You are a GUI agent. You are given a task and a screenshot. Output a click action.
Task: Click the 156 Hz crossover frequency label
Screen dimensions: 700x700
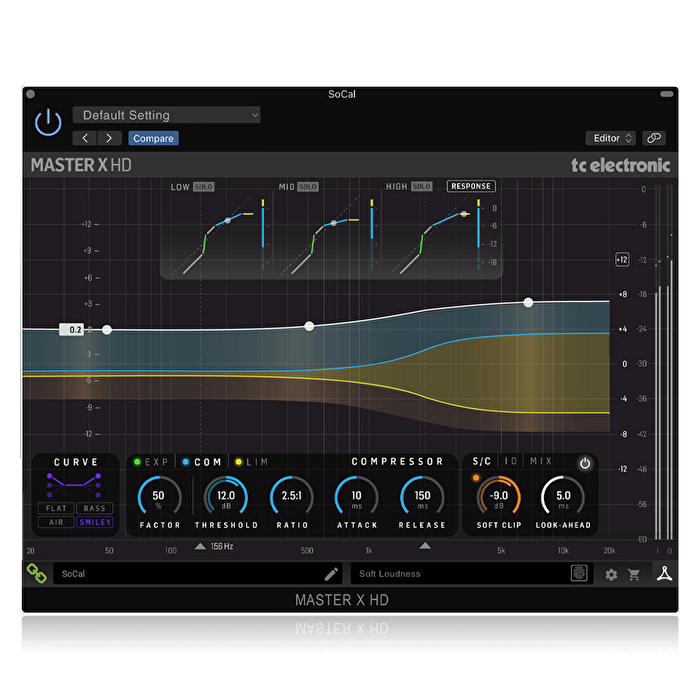222,546
